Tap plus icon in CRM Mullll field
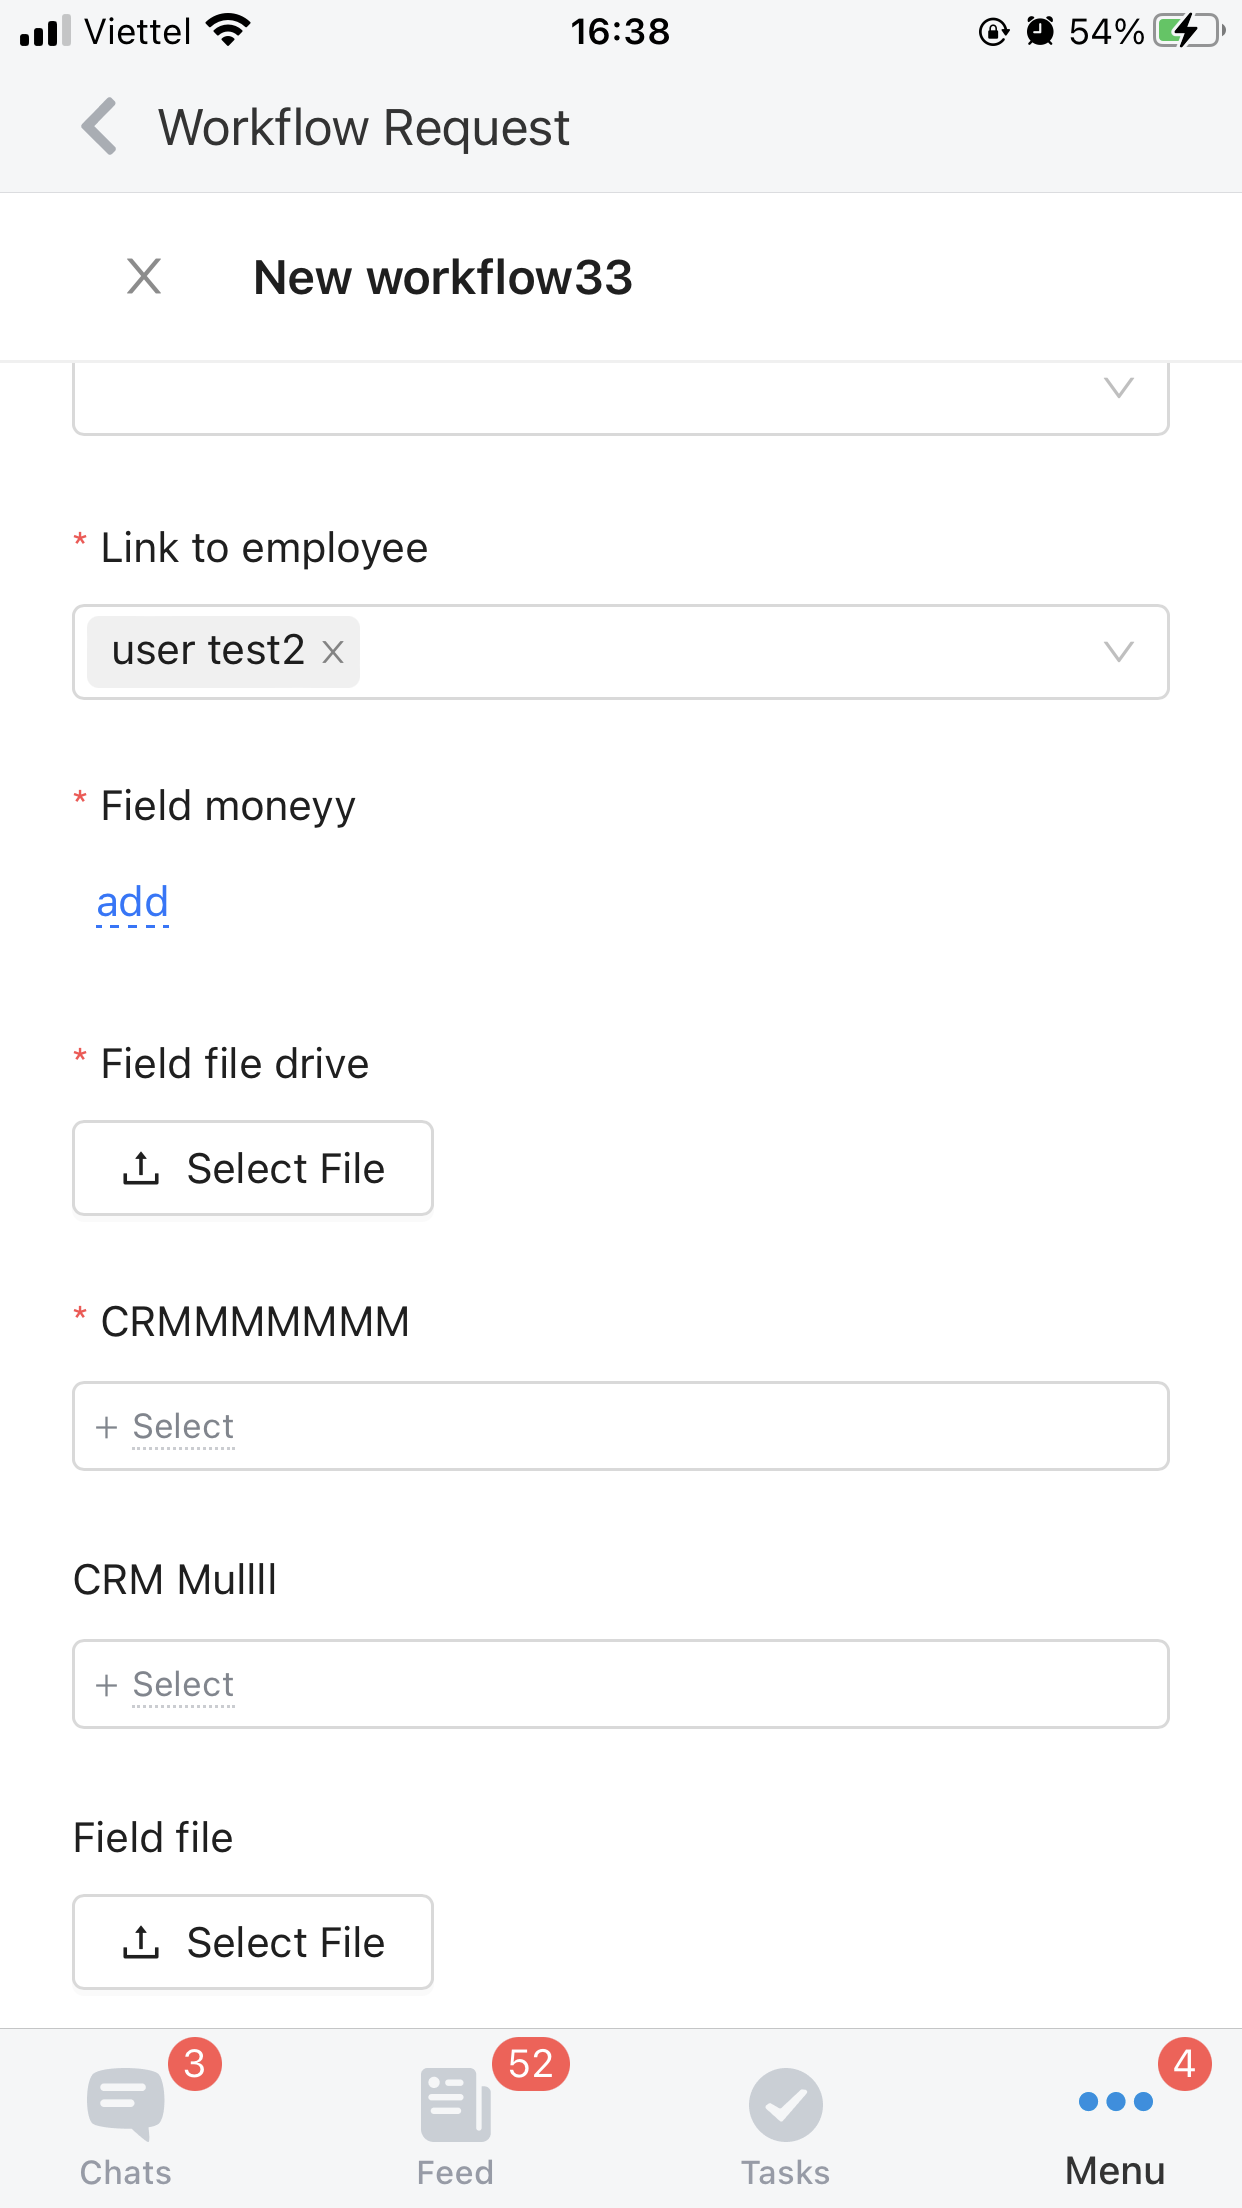This screenshot has width=1242, height=2208. [107, 1685]
